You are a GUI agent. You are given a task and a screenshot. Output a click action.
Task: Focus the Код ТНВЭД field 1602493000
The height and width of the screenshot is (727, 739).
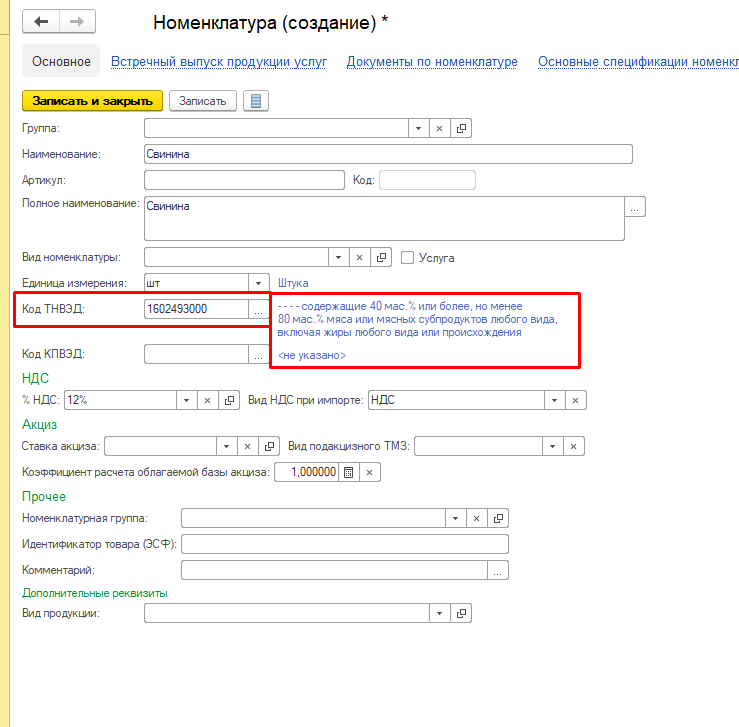pos(197,309)
